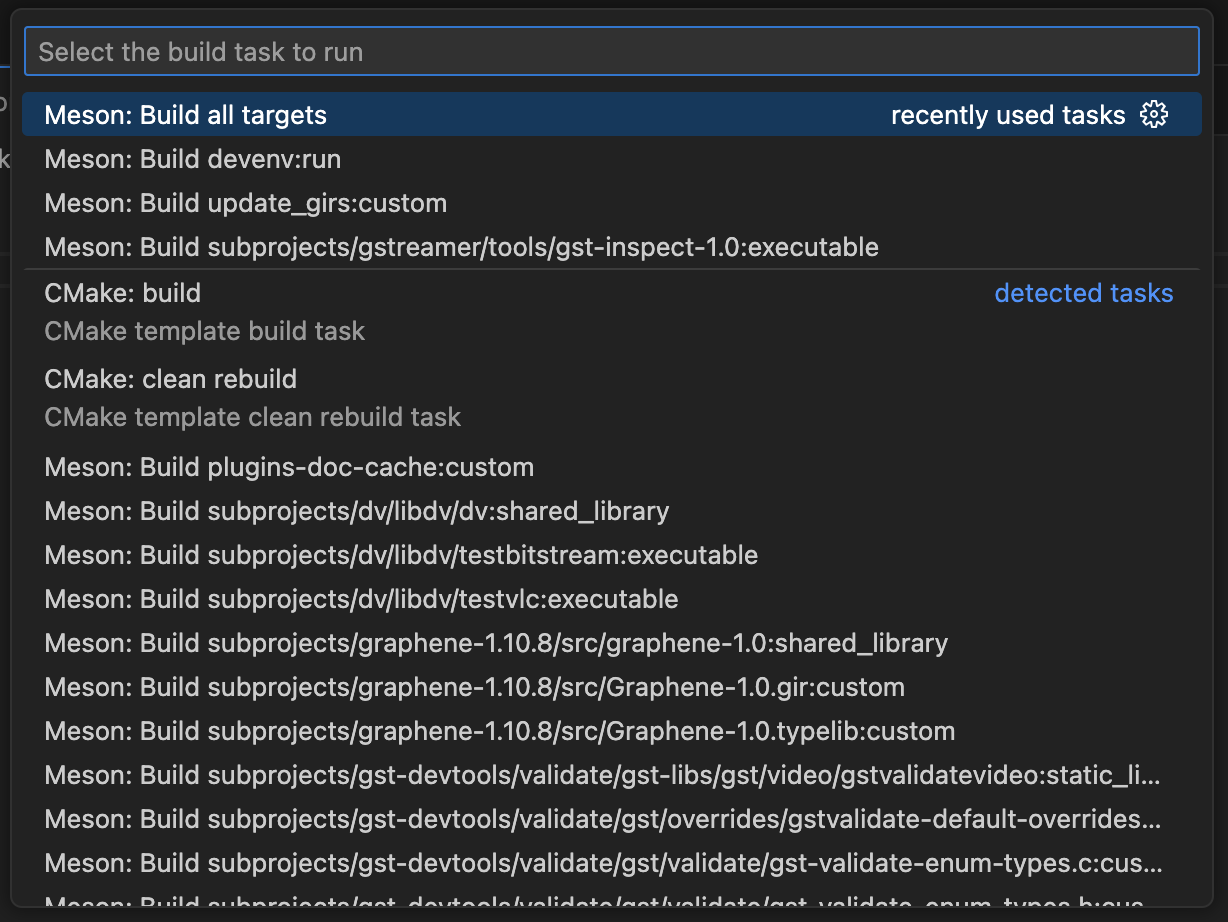1228x922 pixels.
Task: Choose Meson: Build plugins-doc-cache:custom
Action: point(289,467)
